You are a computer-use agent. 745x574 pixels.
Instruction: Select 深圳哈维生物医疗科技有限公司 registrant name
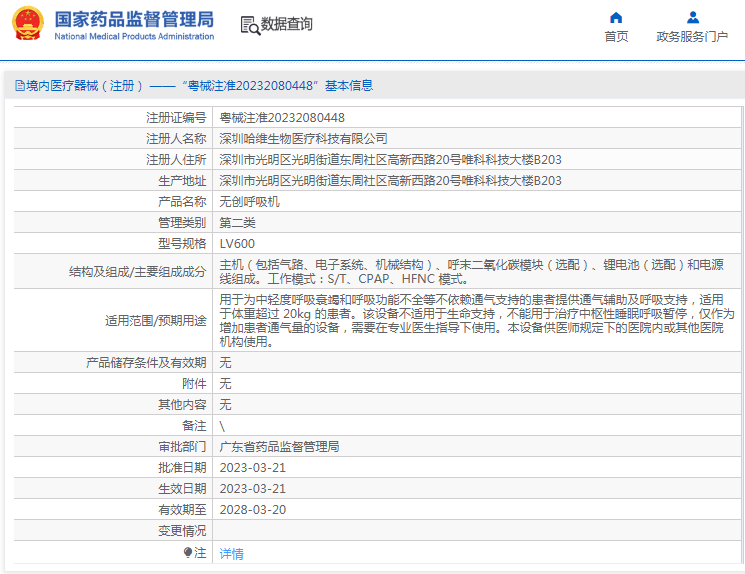(x=303, y=138)
